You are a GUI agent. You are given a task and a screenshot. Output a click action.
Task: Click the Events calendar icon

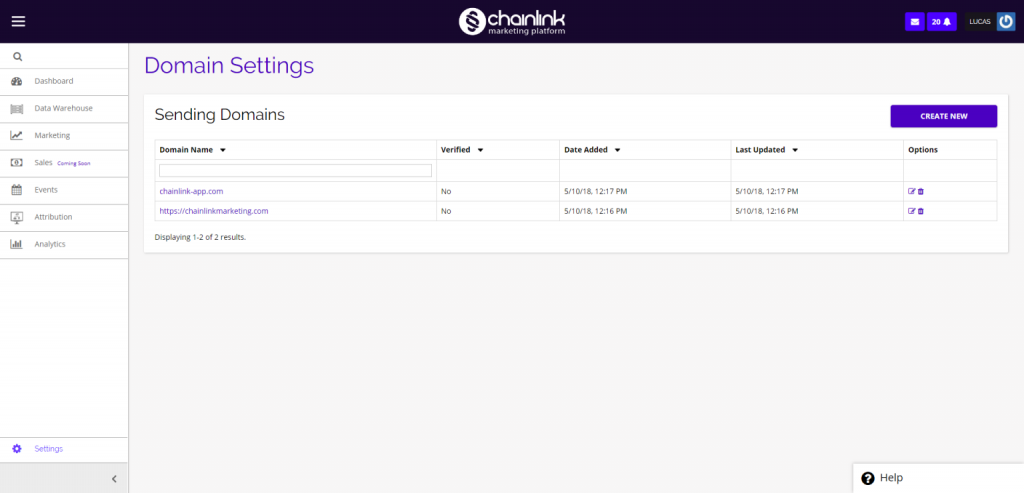coord(17,190)
